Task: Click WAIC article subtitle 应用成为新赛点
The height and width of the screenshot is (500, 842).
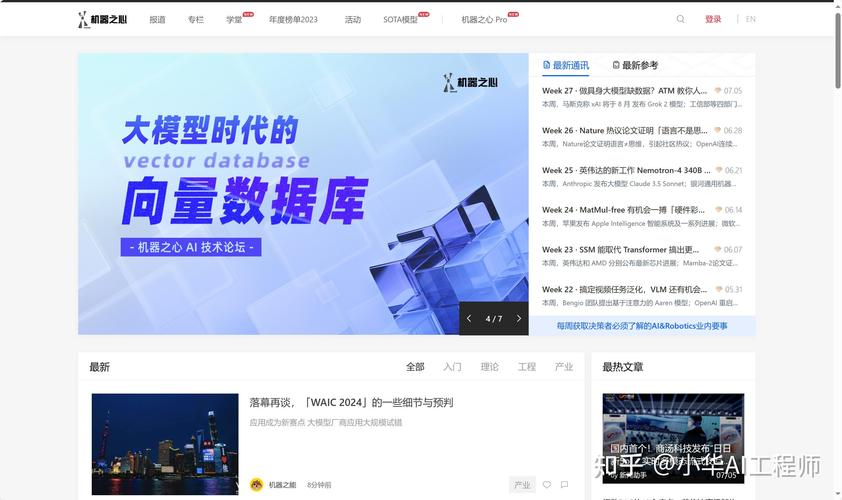Action: [325, 423]
